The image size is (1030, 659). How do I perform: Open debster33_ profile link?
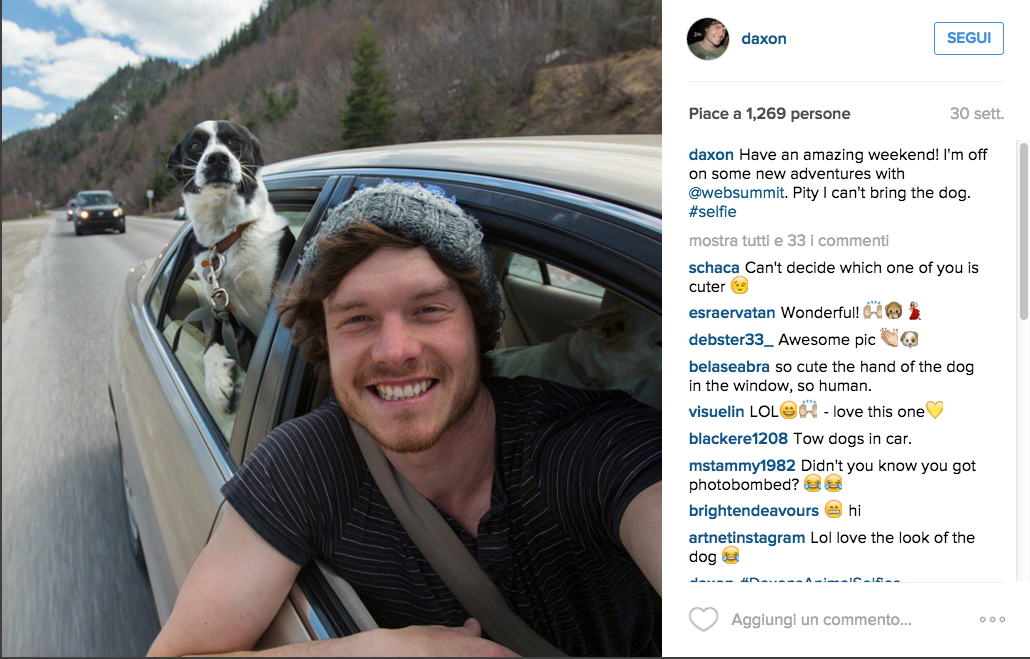click(x=730, y=340)
